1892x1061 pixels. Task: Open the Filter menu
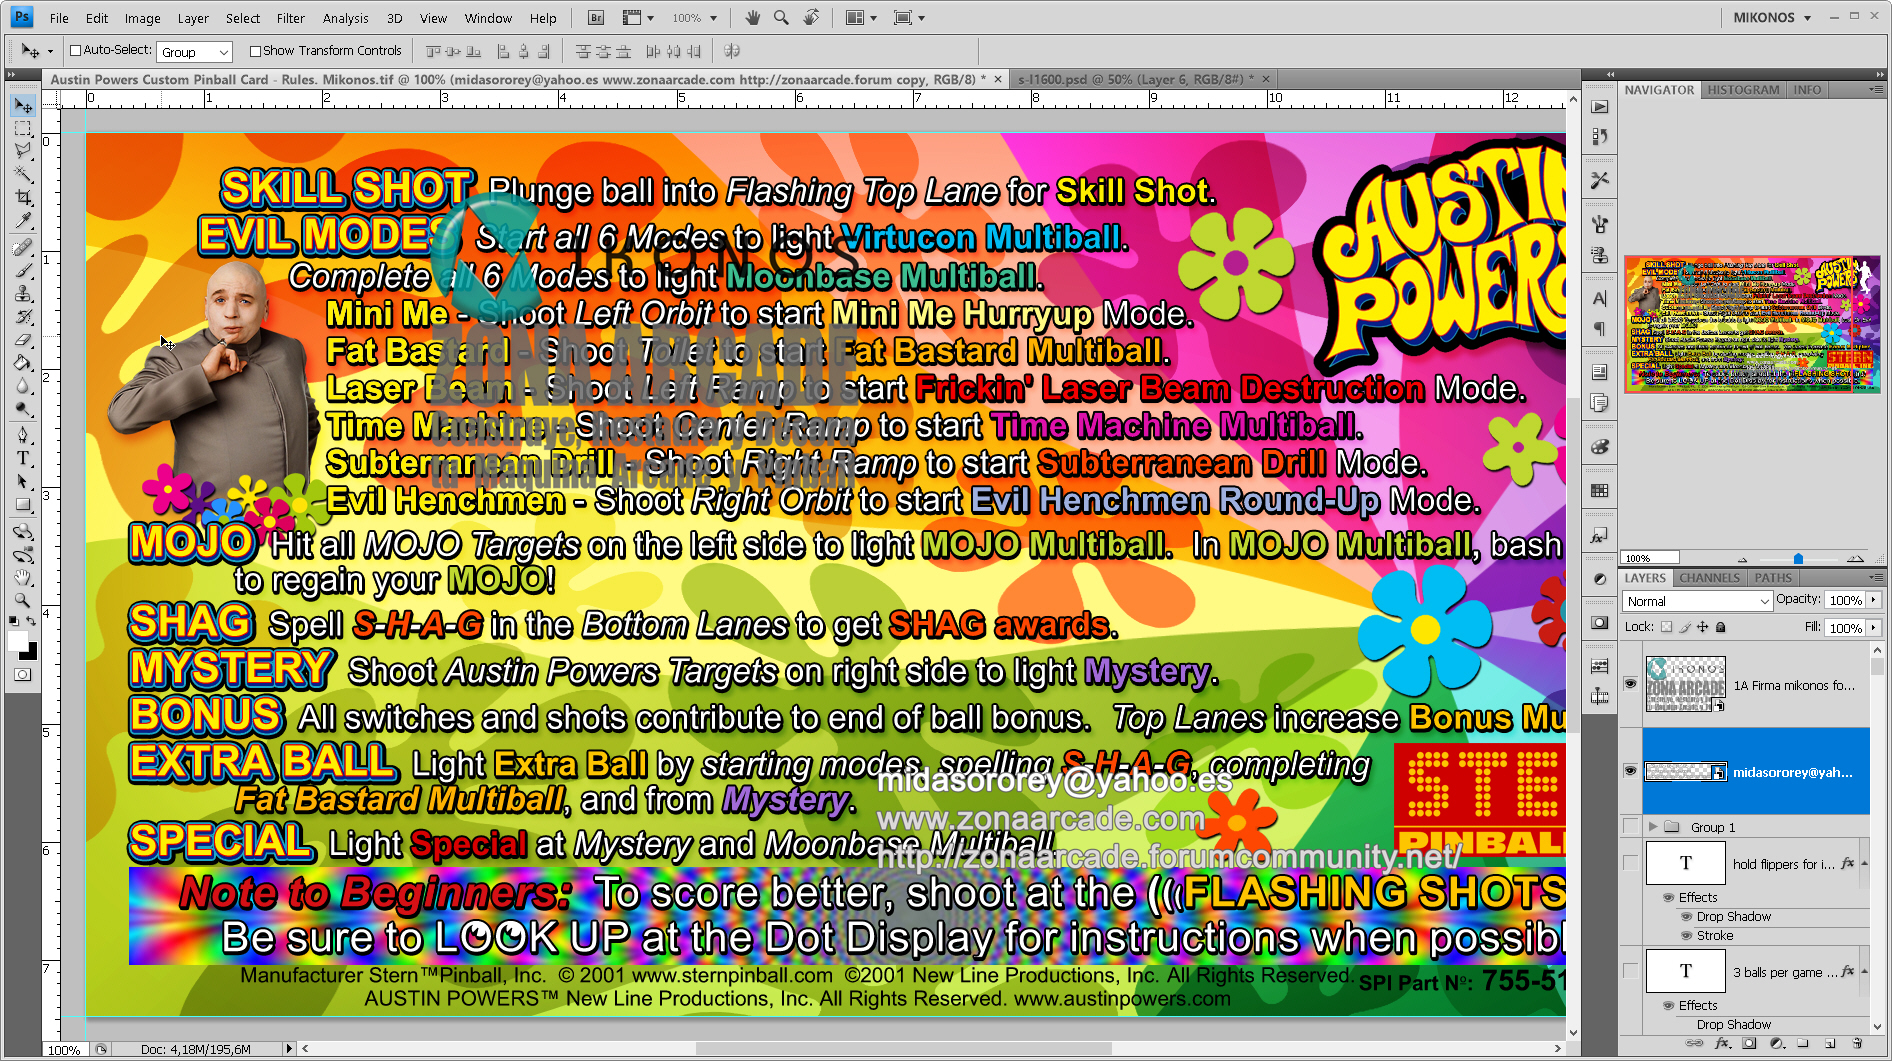[x=290, y=18]
